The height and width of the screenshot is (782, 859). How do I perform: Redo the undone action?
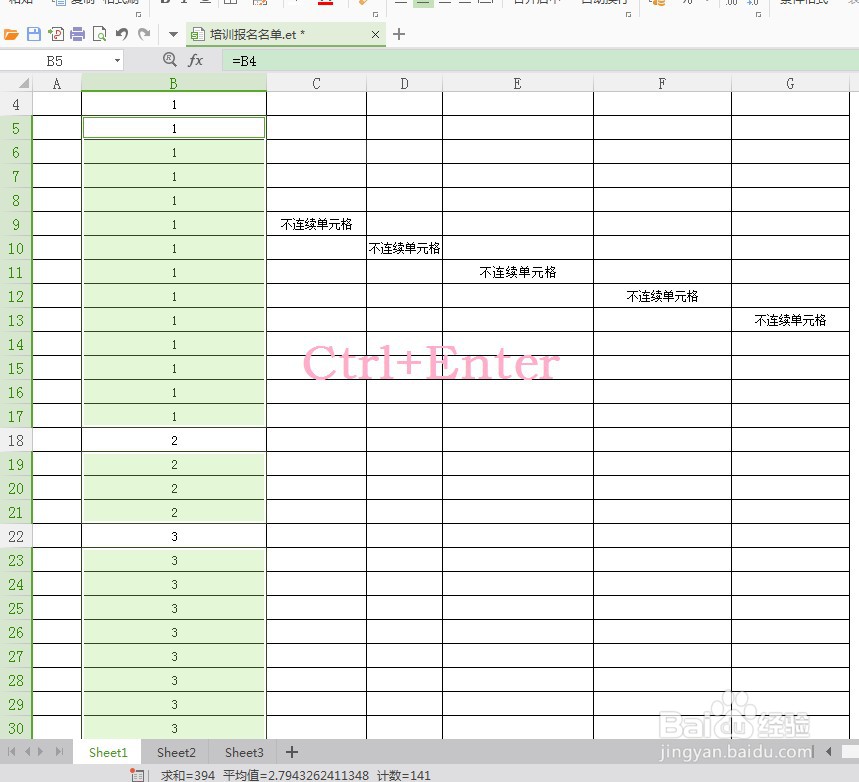(x=144, y=35)
